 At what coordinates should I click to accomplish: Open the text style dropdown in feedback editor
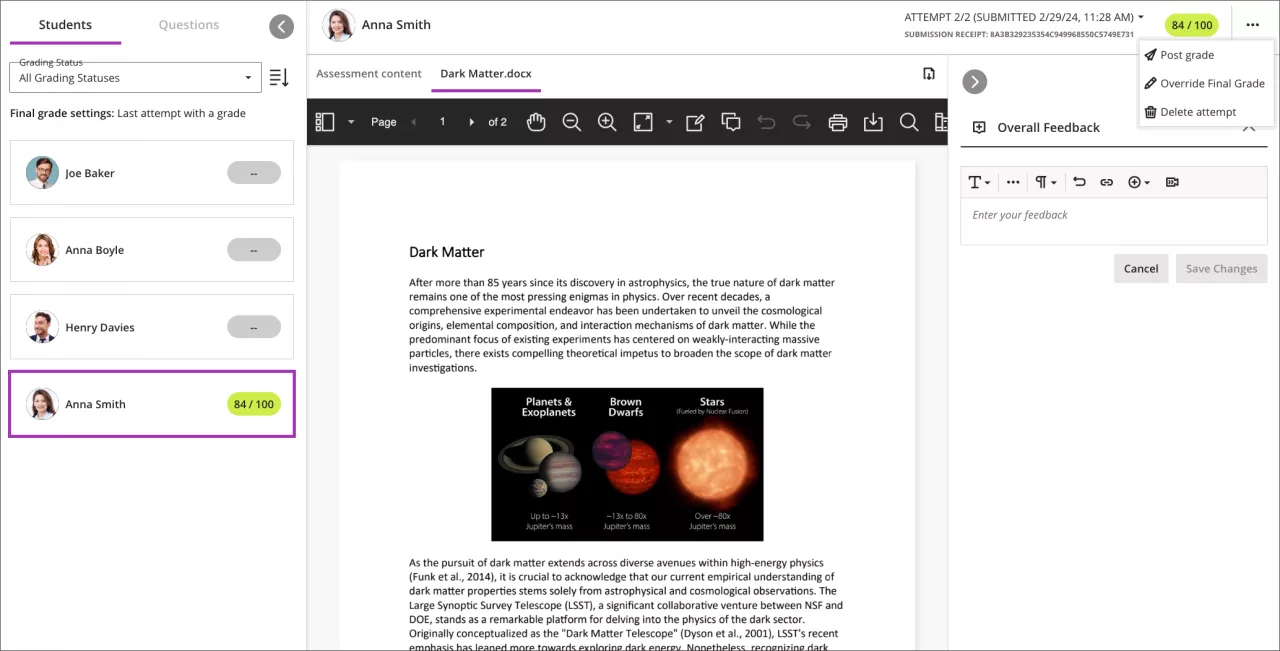coord(979,182)
